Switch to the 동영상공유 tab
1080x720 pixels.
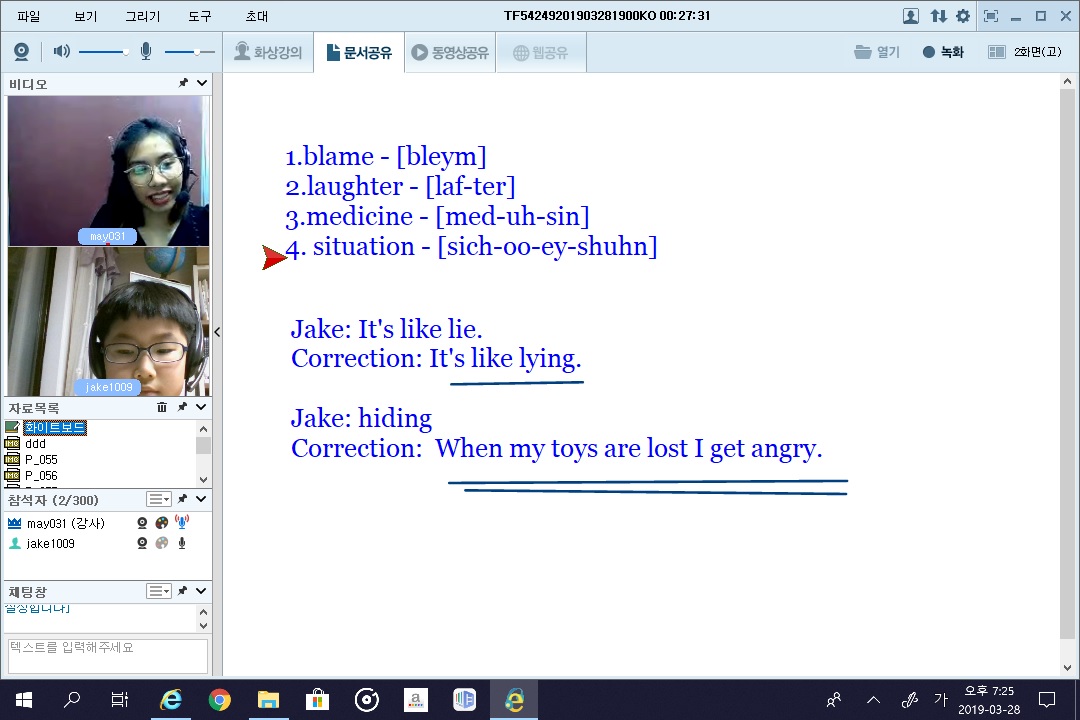(450, 53)
